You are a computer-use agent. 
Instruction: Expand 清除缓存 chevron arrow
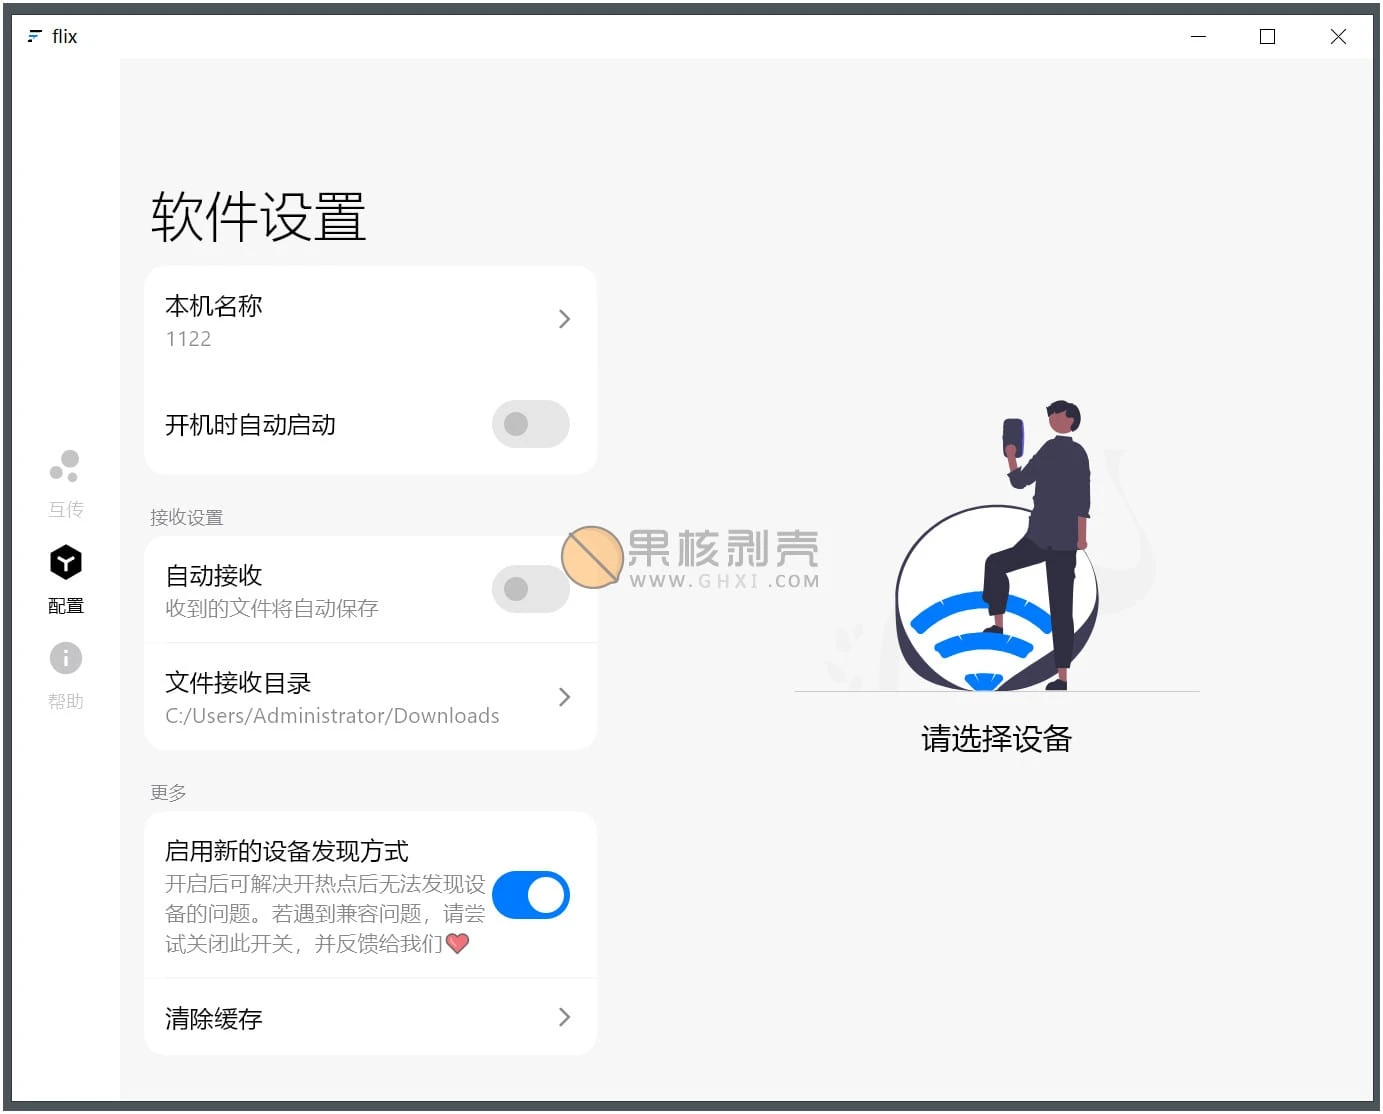click(x=564, y=1017)
